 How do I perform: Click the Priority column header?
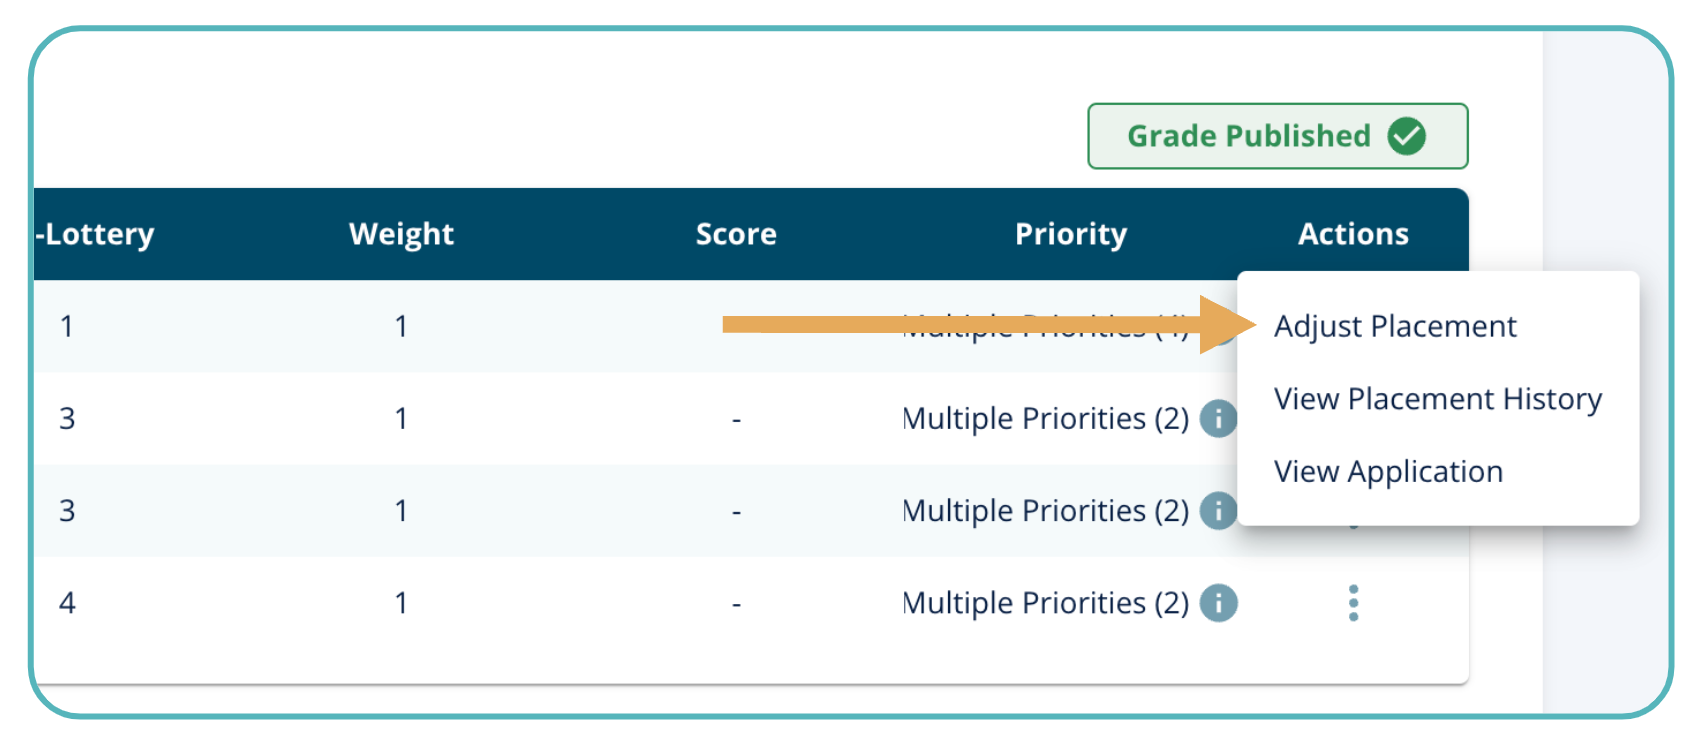point(1070,234)
